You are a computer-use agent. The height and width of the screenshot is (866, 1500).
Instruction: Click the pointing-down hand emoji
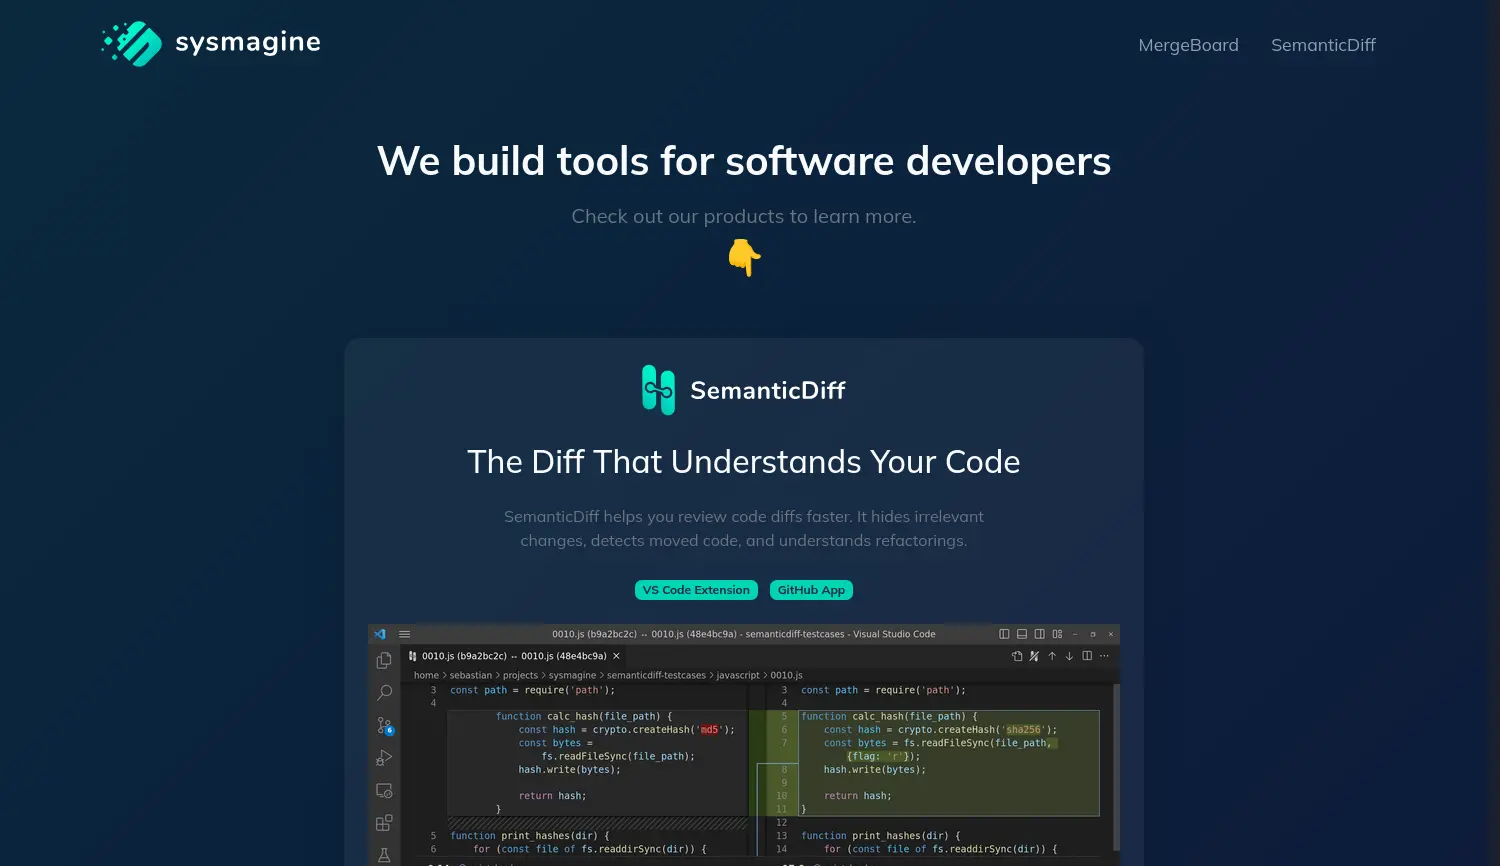744,257
